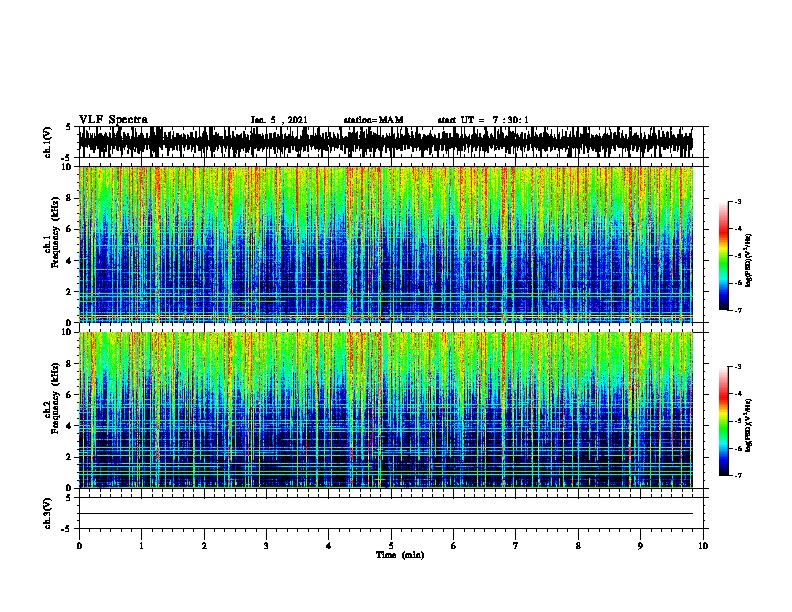
Task: Click time axis tick label '3'
Action: click(x=266, y=546)
